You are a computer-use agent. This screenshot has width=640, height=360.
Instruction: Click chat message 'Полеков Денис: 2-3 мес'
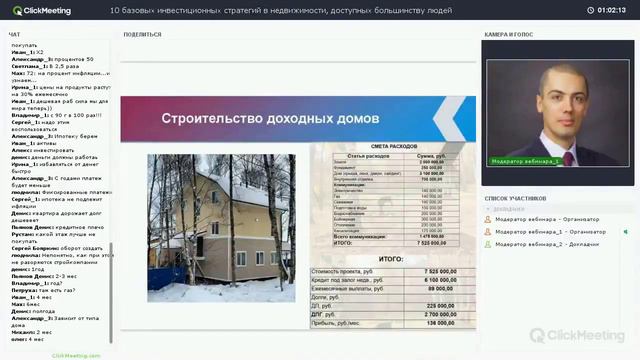tap(44, 276)
